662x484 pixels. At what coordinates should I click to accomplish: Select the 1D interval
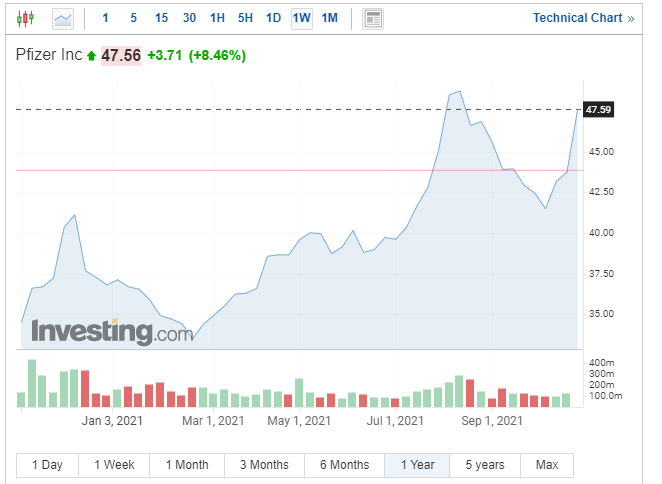273,18
